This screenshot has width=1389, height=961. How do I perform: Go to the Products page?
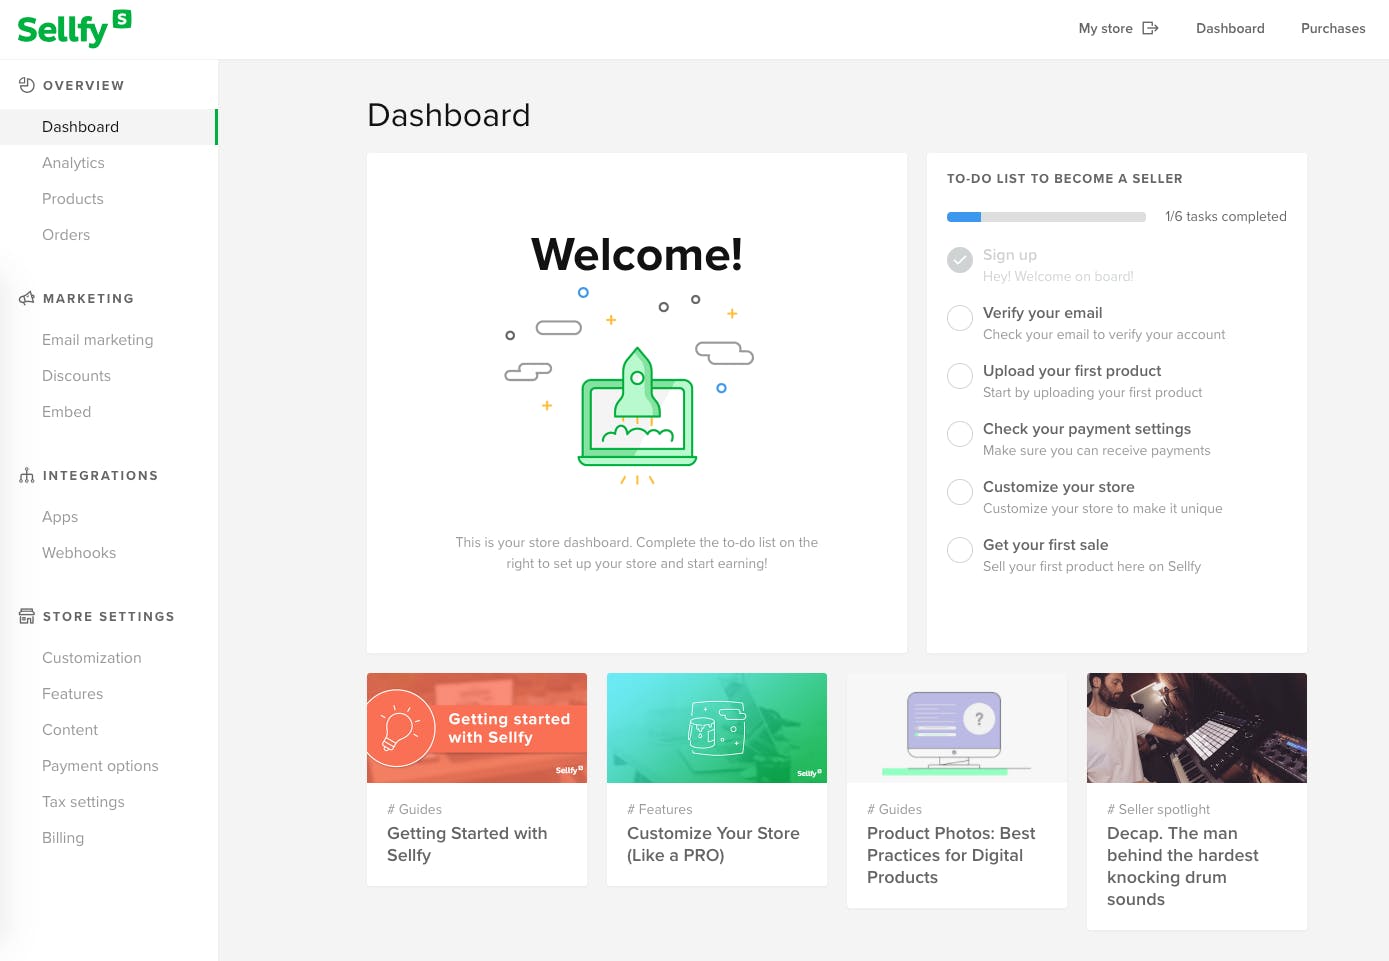tap(73, 199)
